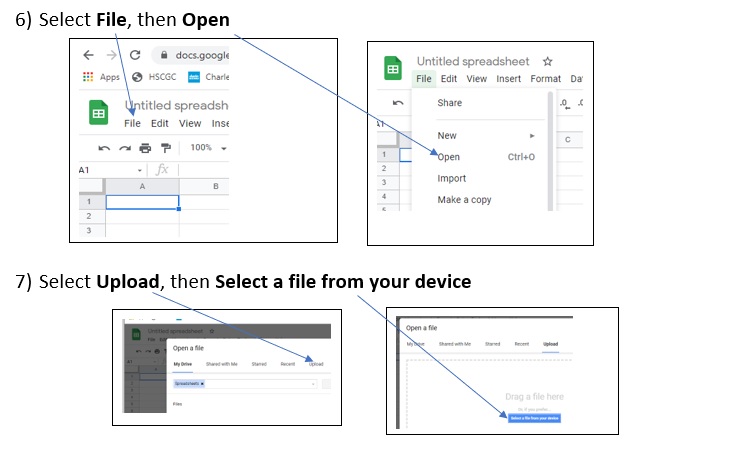Click the Apps bookmark label
The height and width of the screenshot is (460, 742).
[x=110, y=77]
